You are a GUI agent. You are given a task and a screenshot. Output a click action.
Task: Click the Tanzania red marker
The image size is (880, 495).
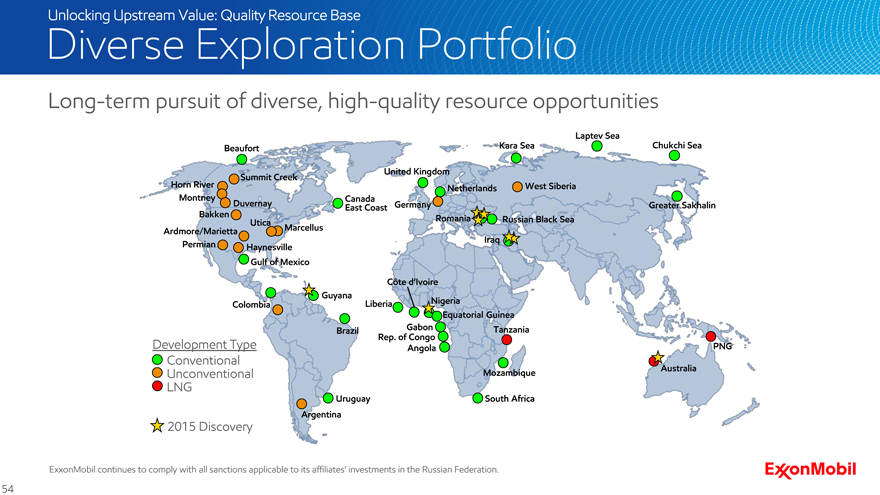507,340
